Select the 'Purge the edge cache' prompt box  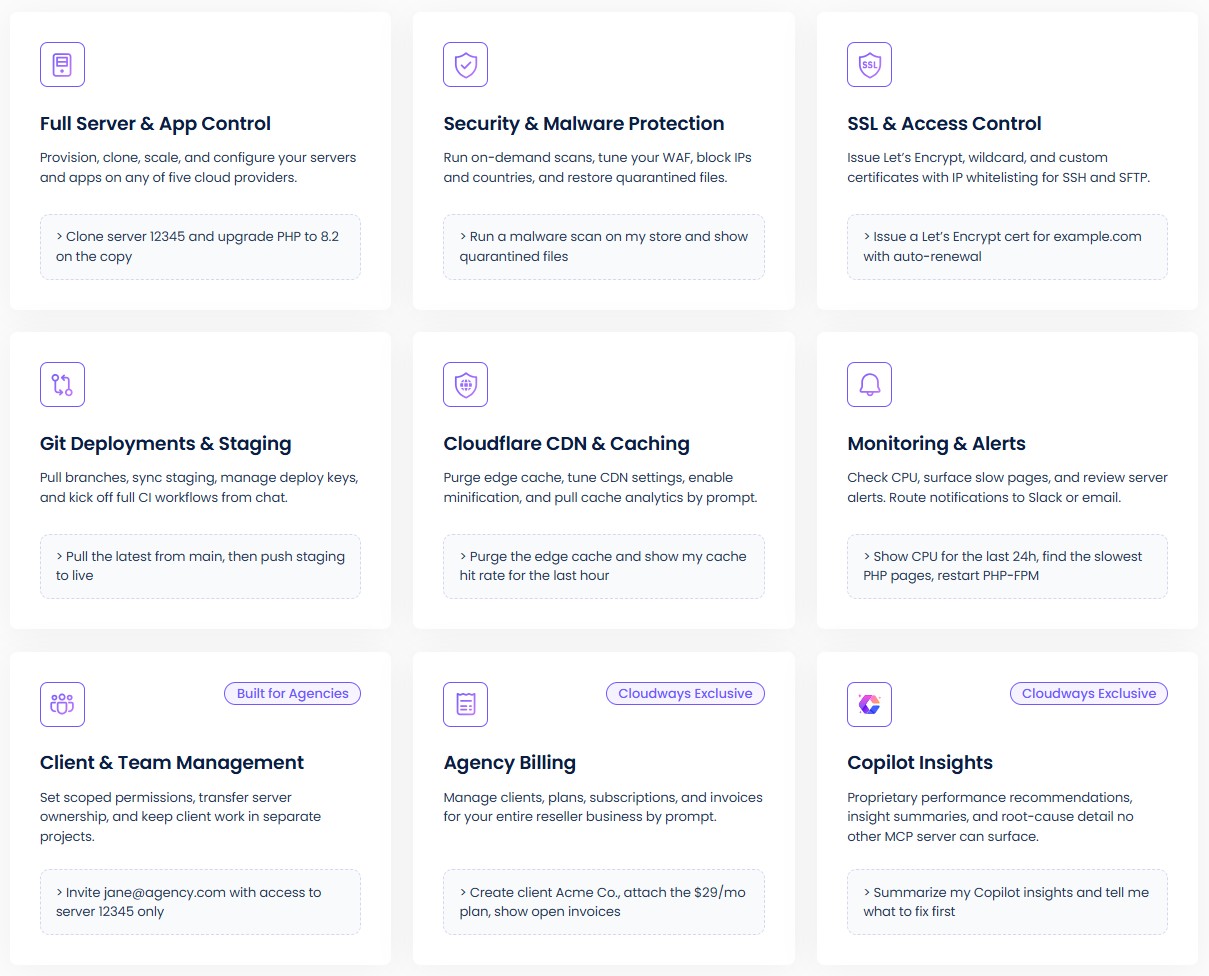[x=604, y=566]
